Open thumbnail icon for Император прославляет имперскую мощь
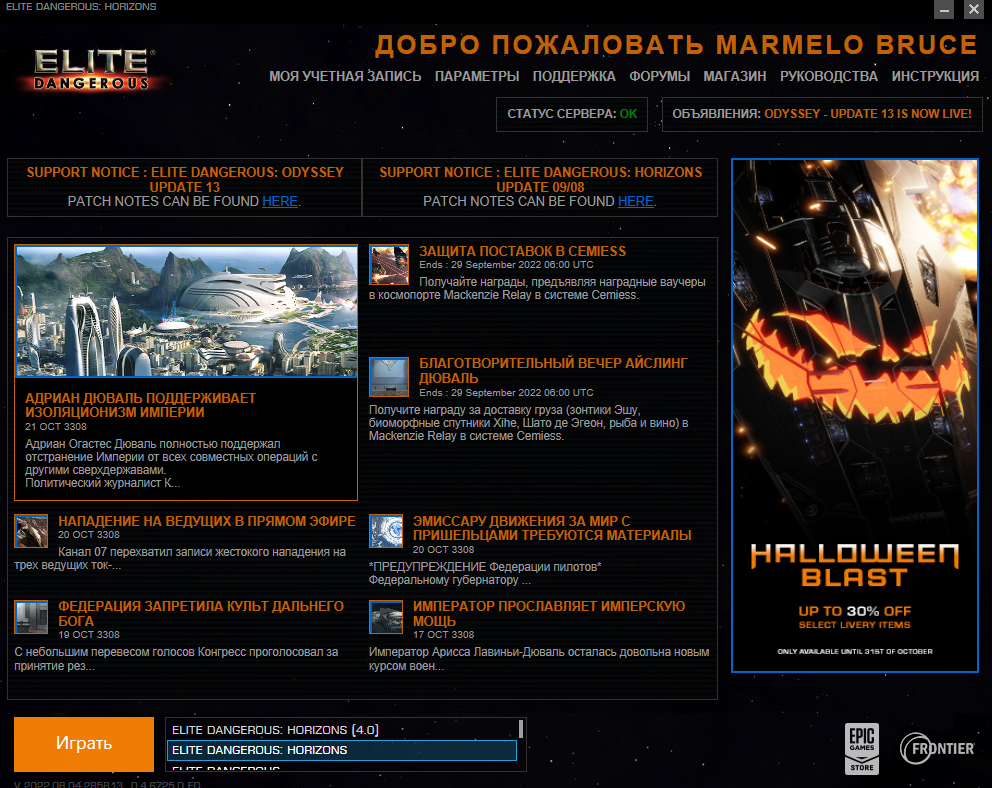This screenshot has width=992, height=788. click(x=386, y=617)
